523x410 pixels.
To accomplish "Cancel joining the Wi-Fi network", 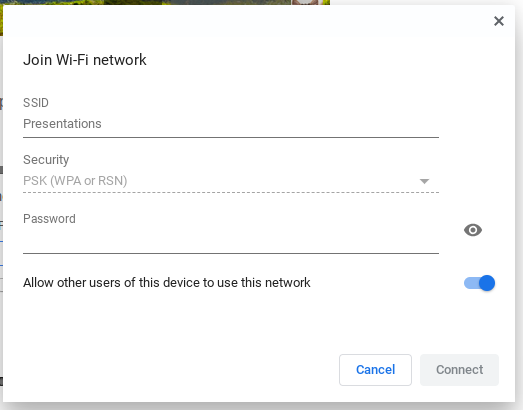I will coord(375,370).
